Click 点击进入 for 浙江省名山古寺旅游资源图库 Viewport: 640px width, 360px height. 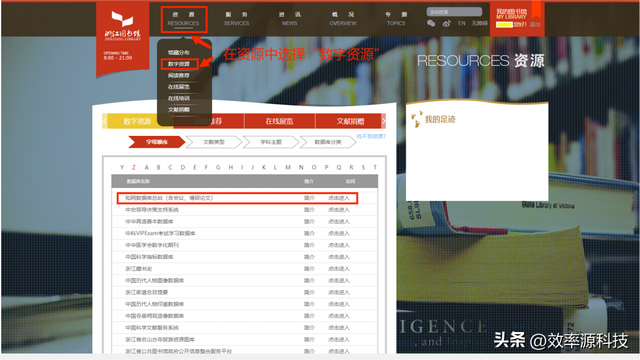point(339,340)
